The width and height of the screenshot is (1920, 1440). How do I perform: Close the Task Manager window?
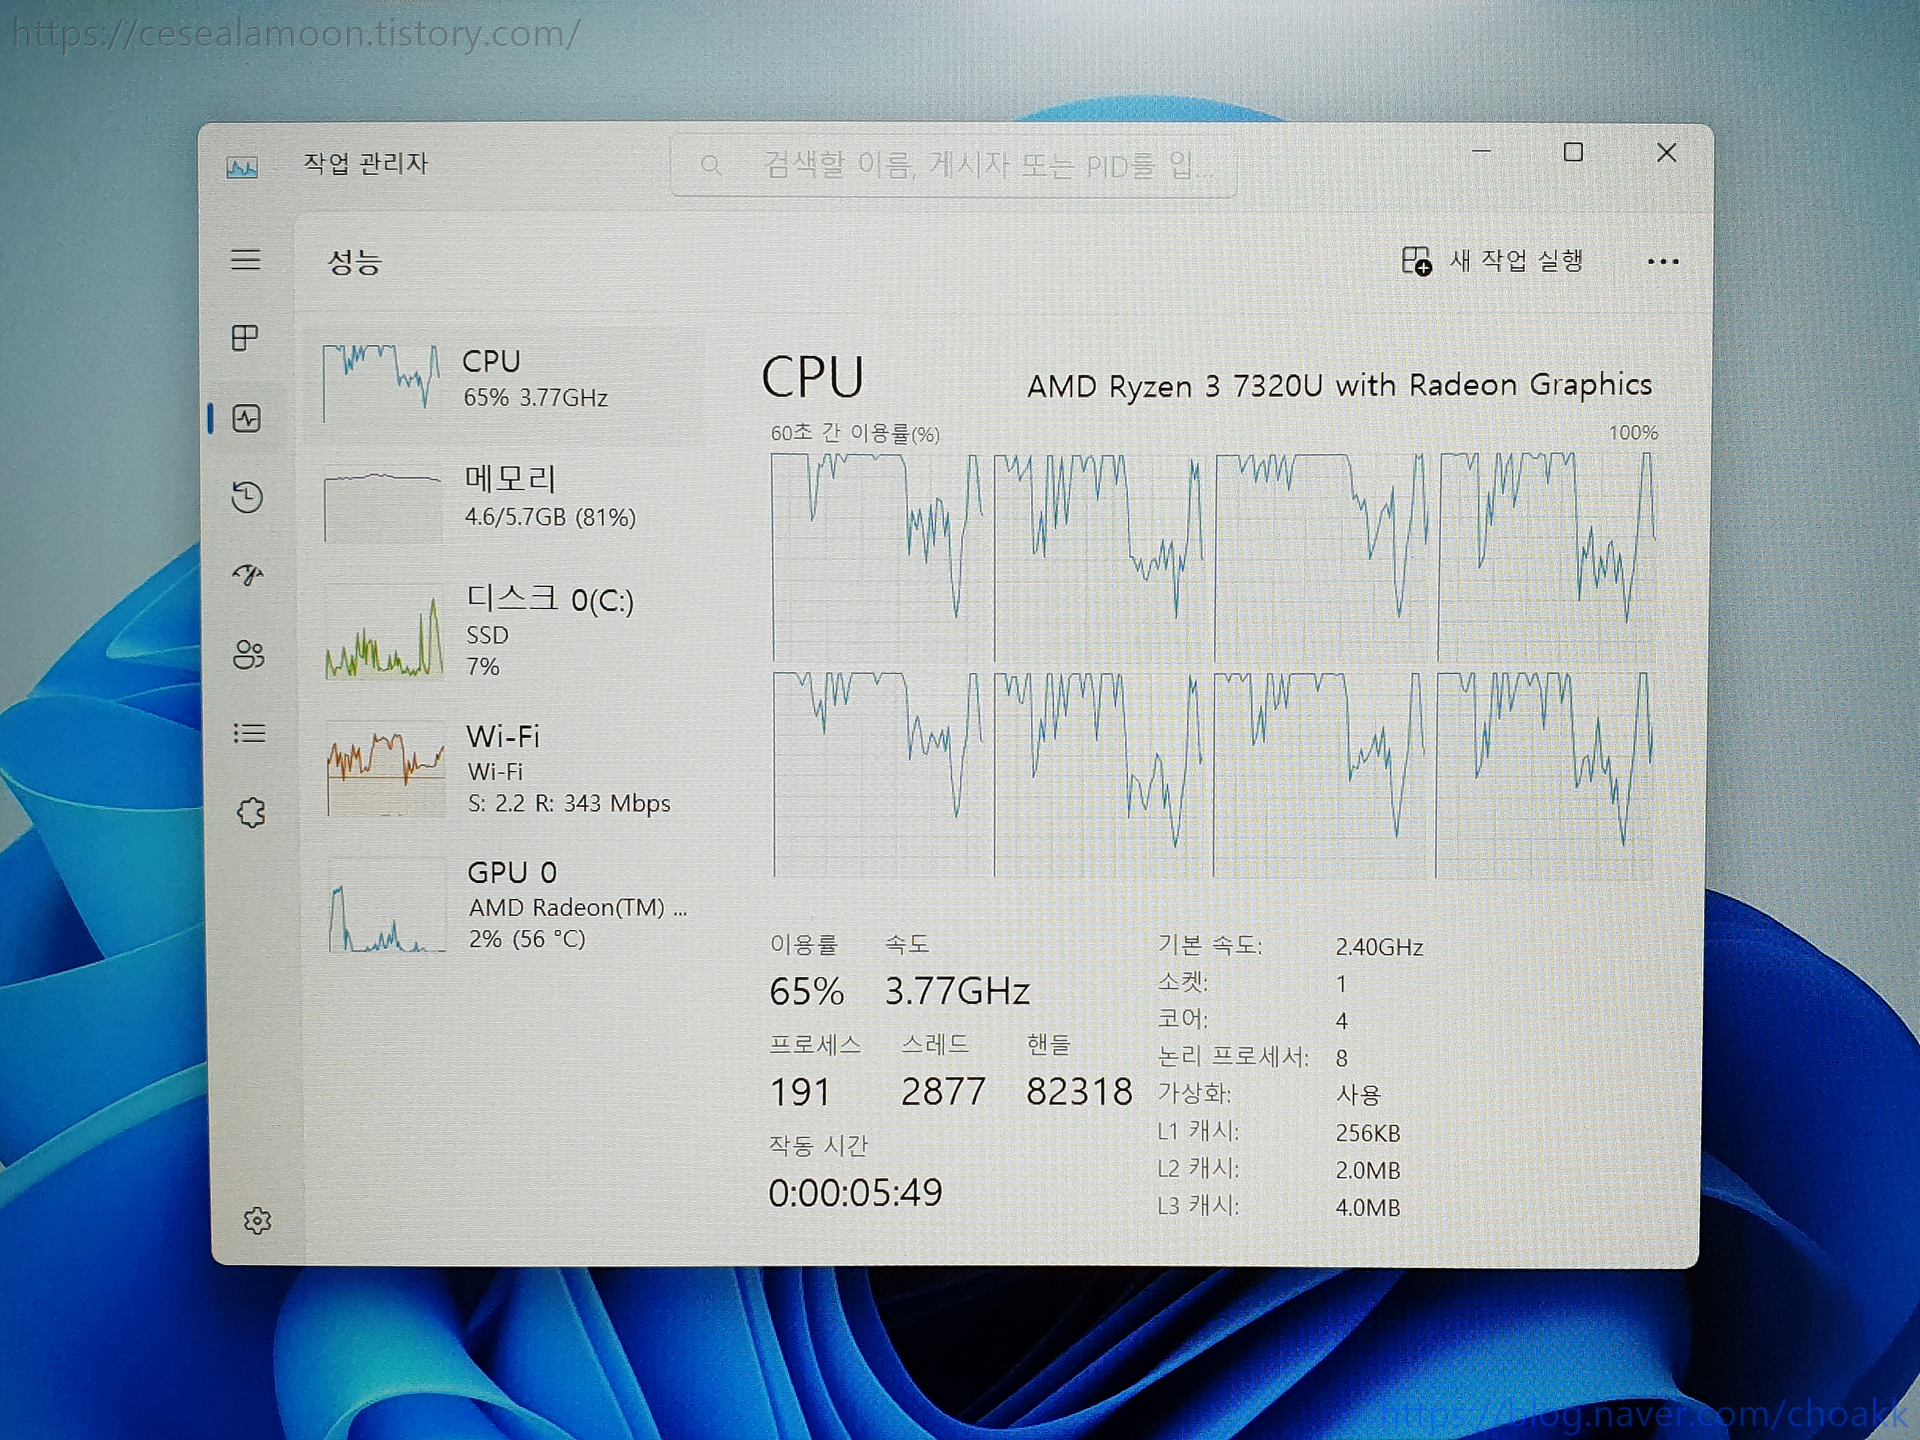[1666, 152]
